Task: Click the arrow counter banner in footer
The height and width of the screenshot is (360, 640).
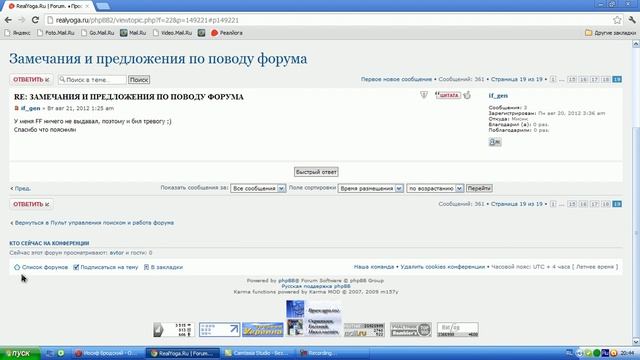Action: 220,329
